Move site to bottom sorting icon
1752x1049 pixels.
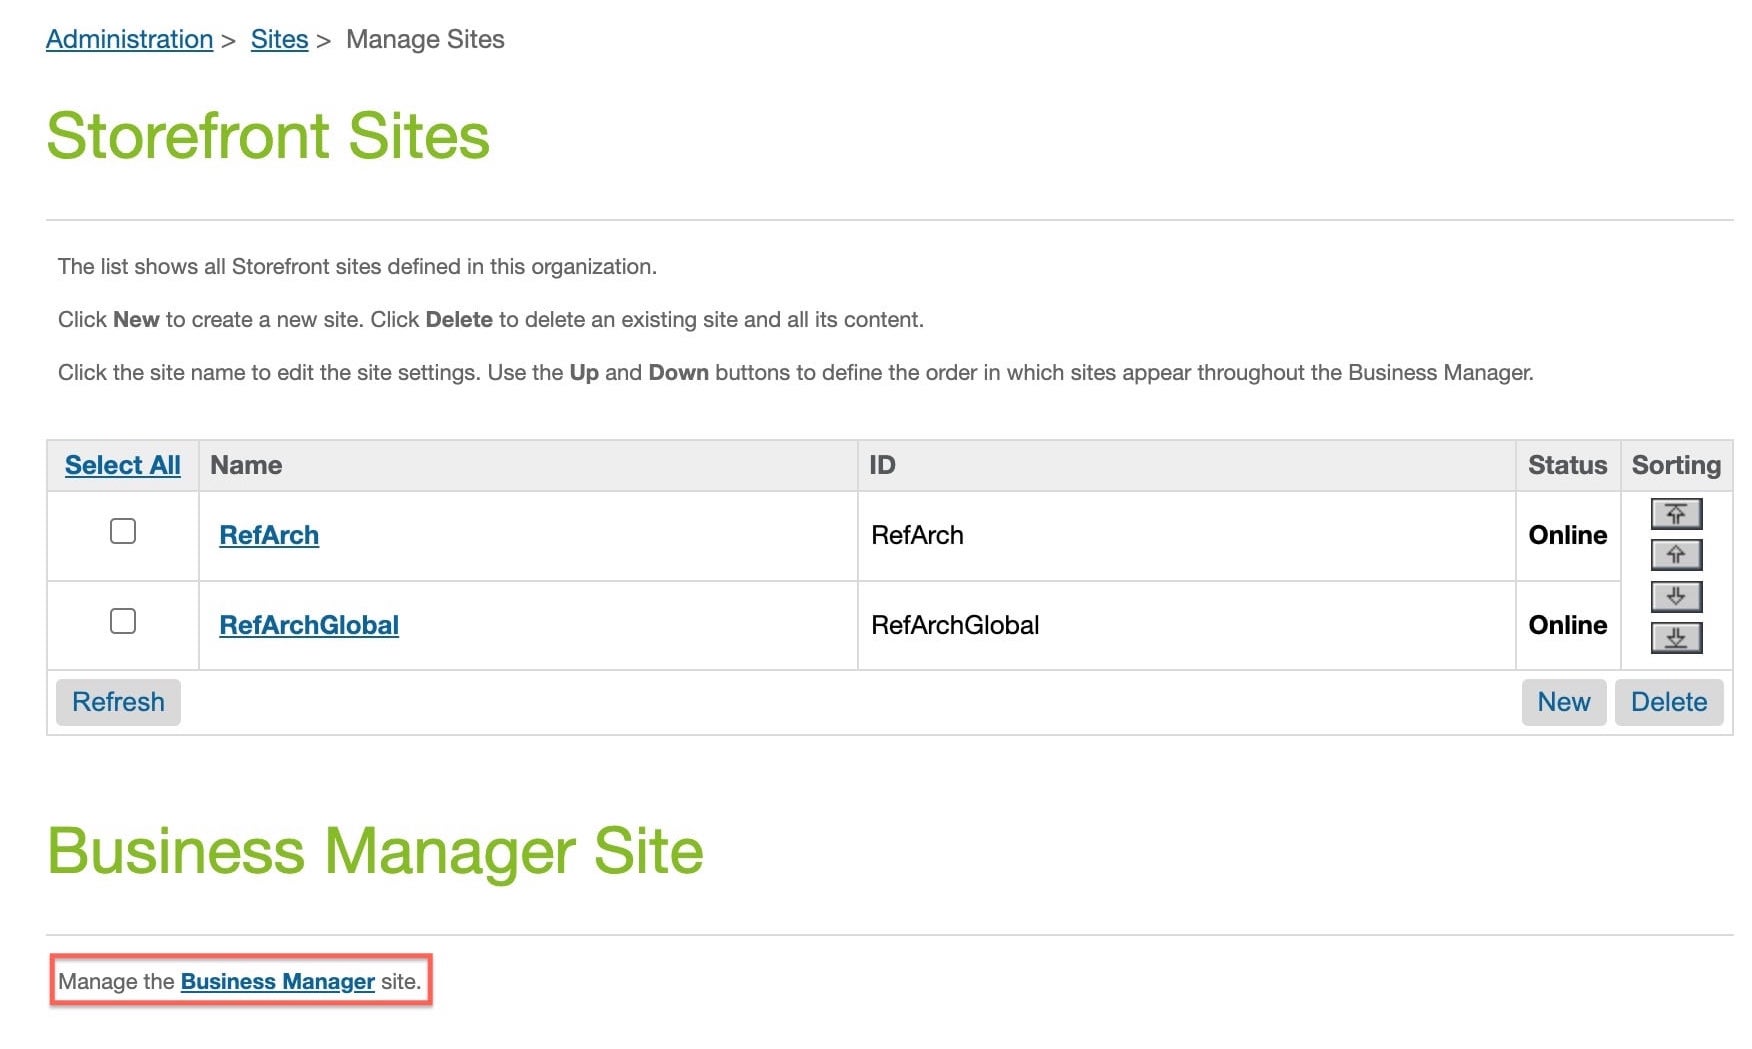[x=1676, y=638]
